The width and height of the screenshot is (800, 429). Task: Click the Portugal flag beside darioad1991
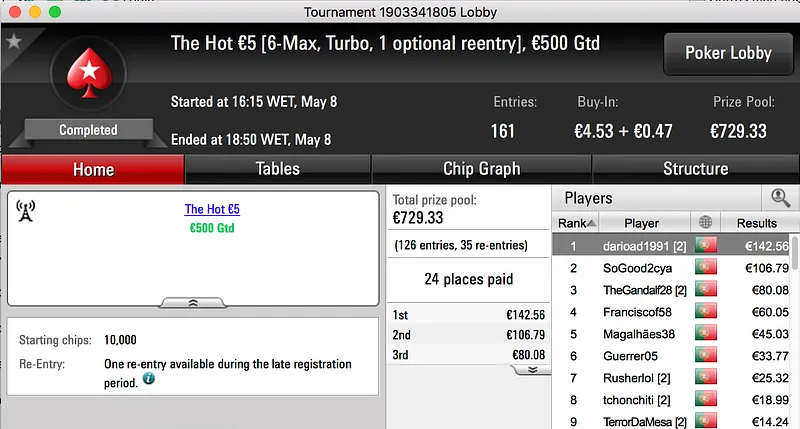coord(707,246)
